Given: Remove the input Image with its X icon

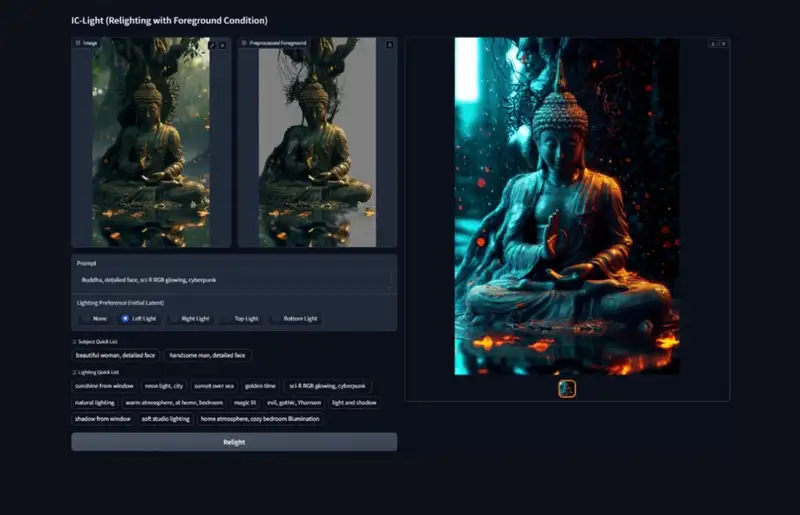Looking at the screenshot, I should [x=223, y=45].
